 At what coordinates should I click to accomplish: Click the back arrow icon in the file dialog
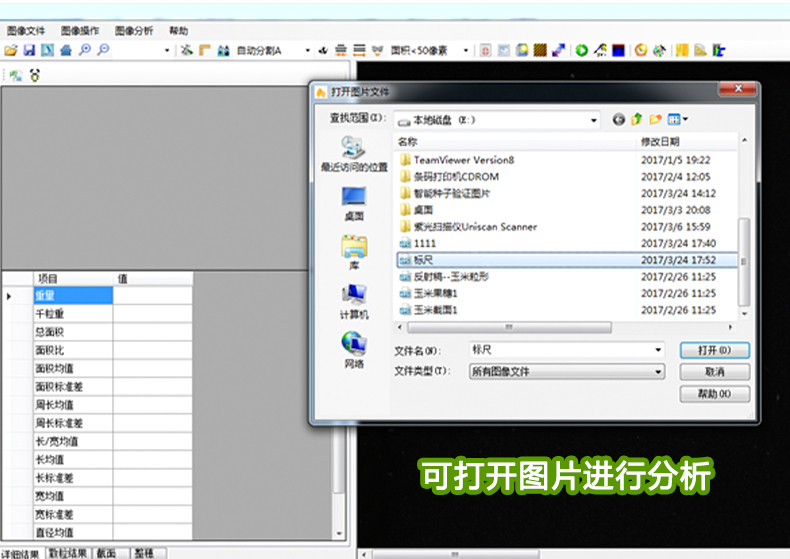(618, 119)
